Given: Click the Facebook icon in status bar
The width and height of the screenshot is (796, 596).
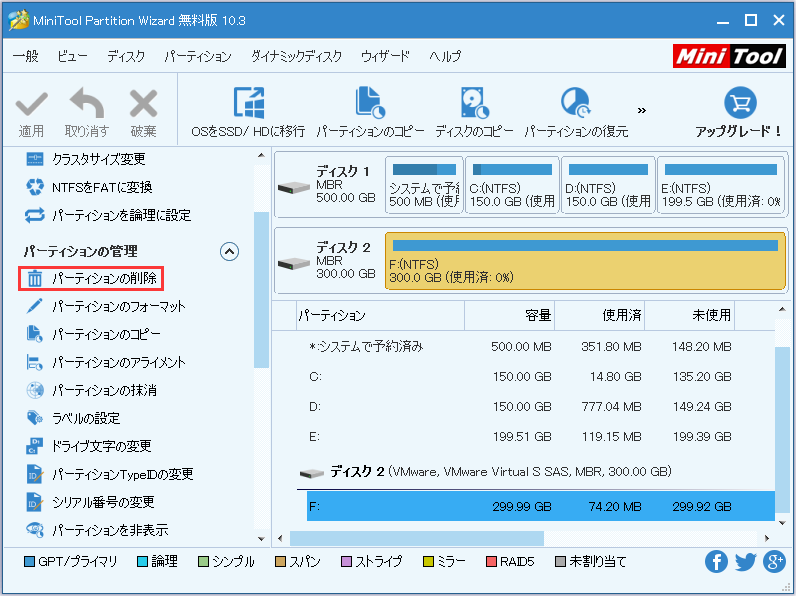Looking at the screenshot, I should [716, 562].
